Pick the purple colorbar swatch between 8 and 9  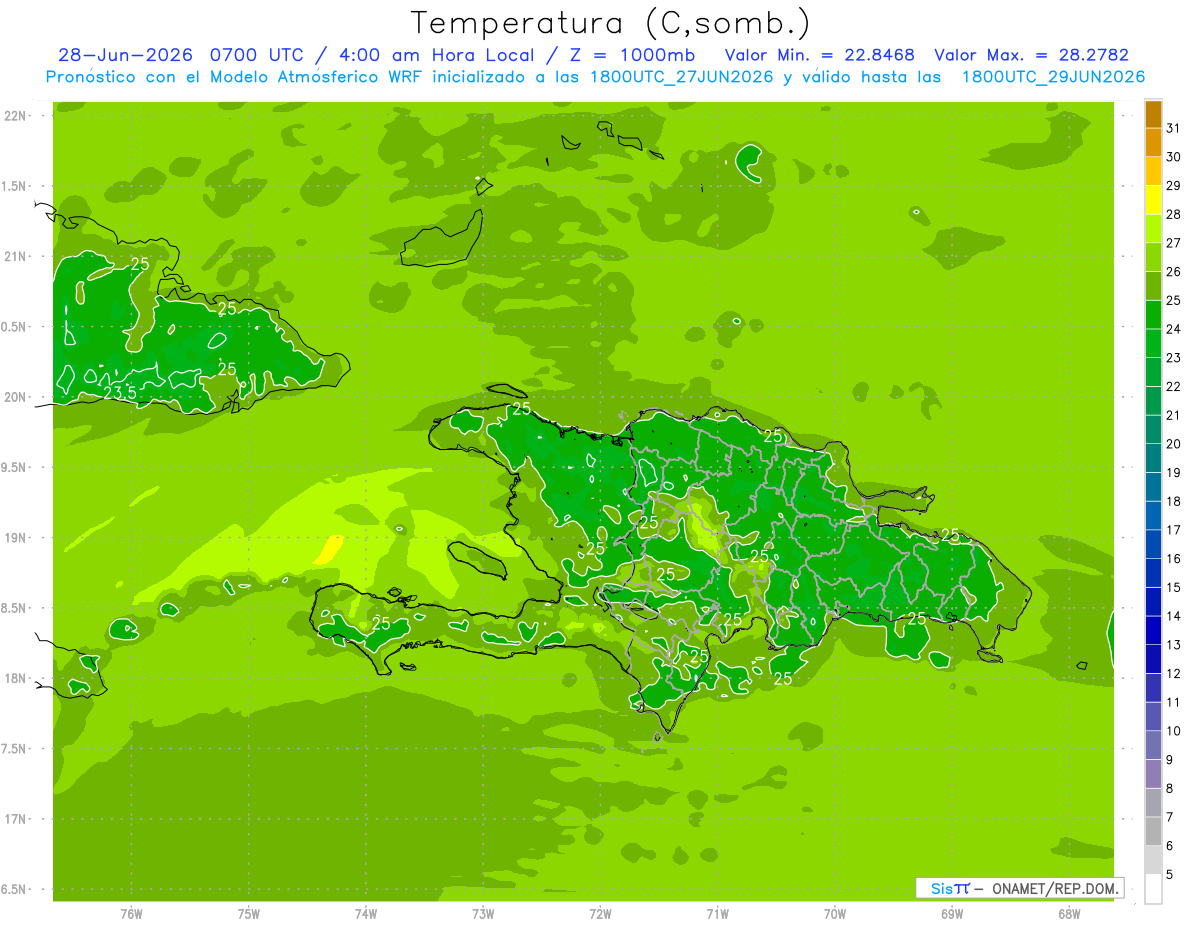[x=1154, y=774]
